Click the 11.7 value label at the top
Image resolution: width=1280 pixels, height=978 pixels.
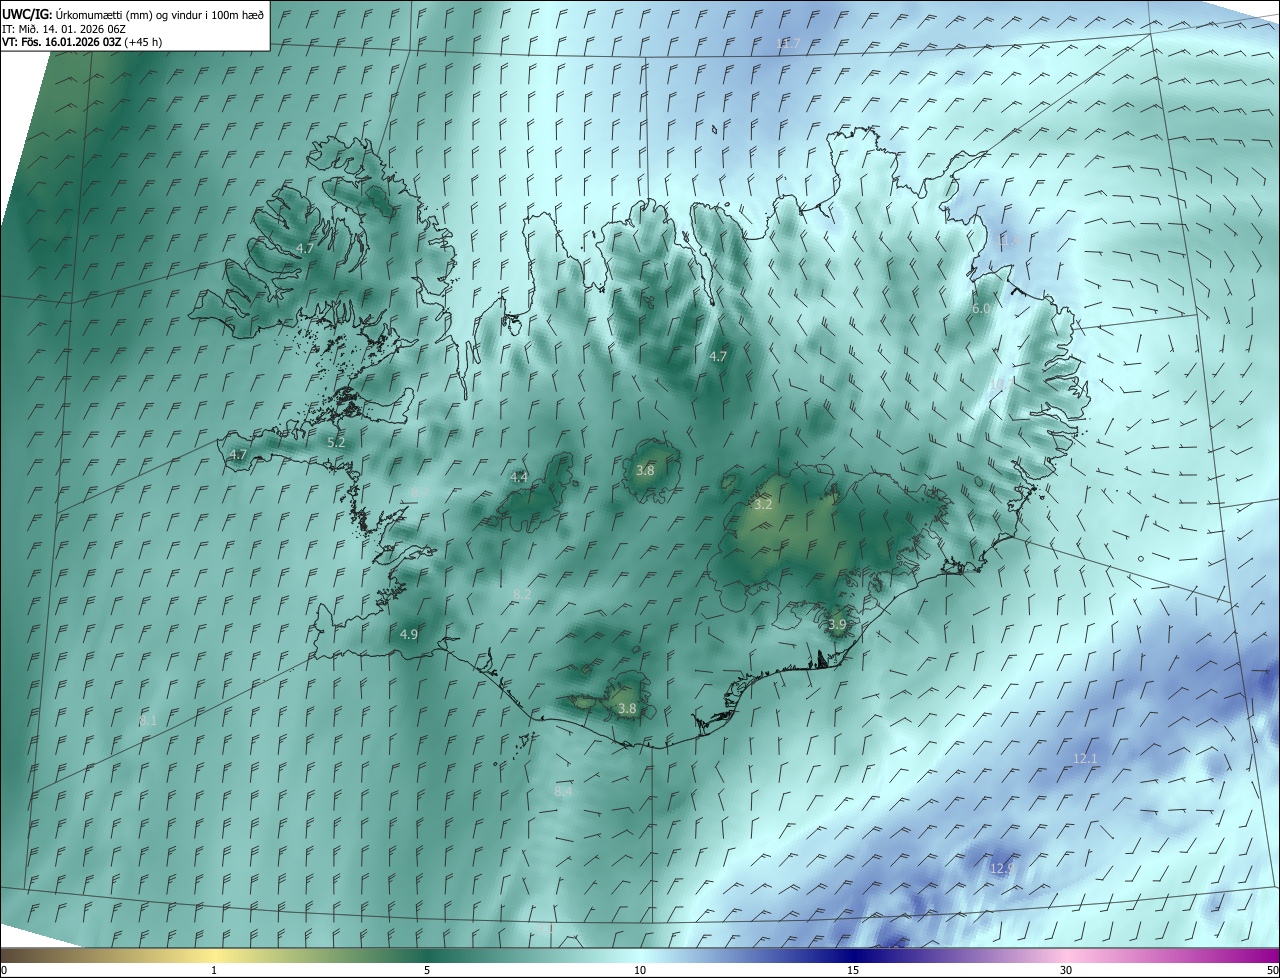[x=789, y=43]
